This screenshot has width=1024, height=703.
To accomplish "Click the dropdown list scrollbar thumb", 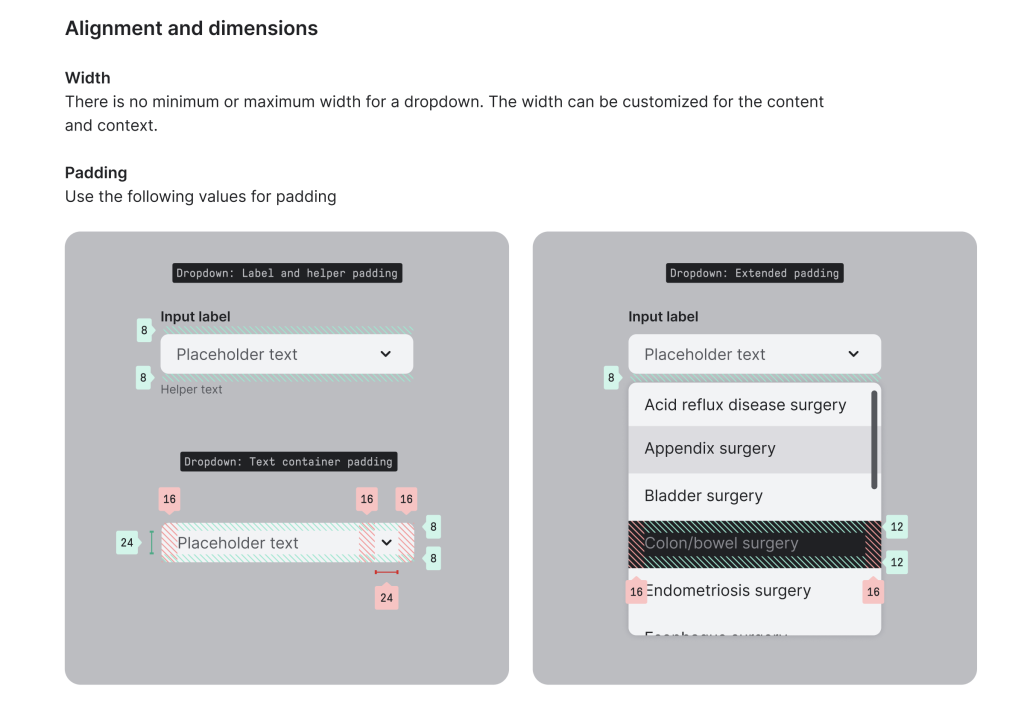I will 874,439.
